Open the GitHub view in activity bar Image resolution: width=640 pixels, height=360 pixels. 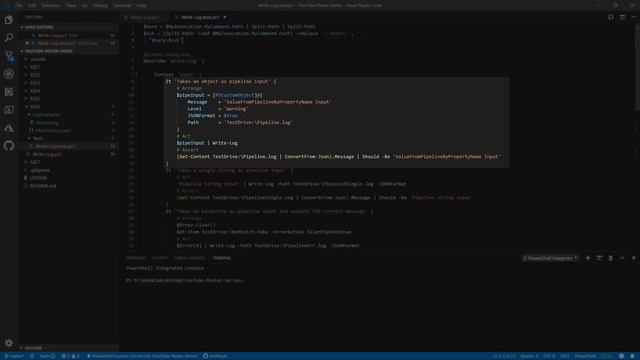click(x=9, y=146)
